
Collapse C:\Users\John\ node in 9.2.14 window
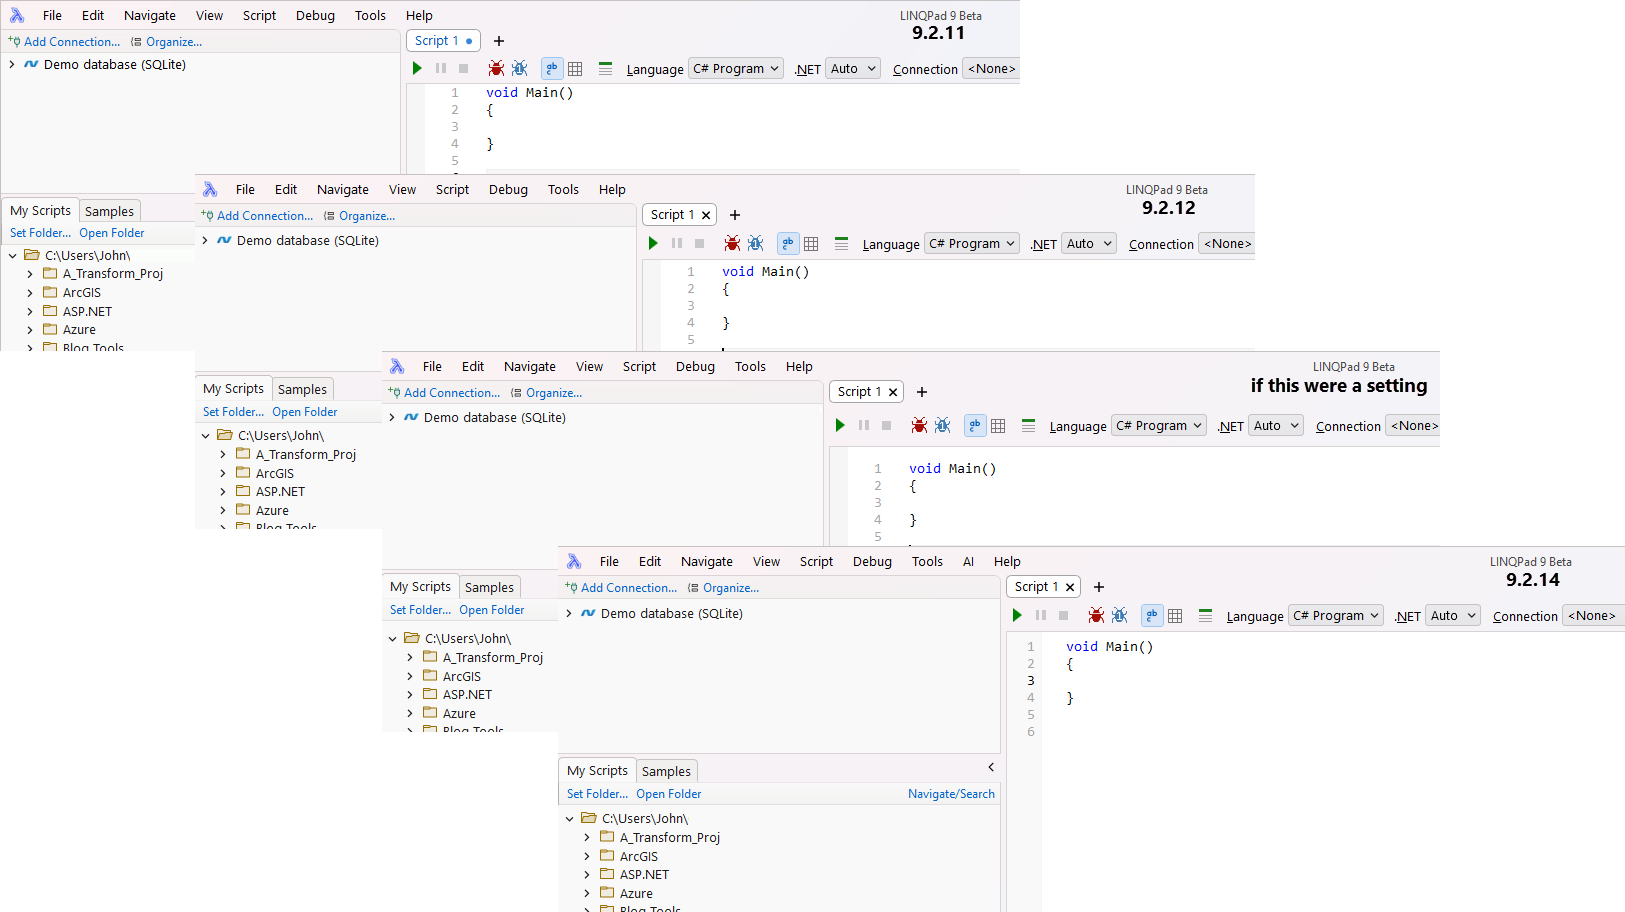570,818
